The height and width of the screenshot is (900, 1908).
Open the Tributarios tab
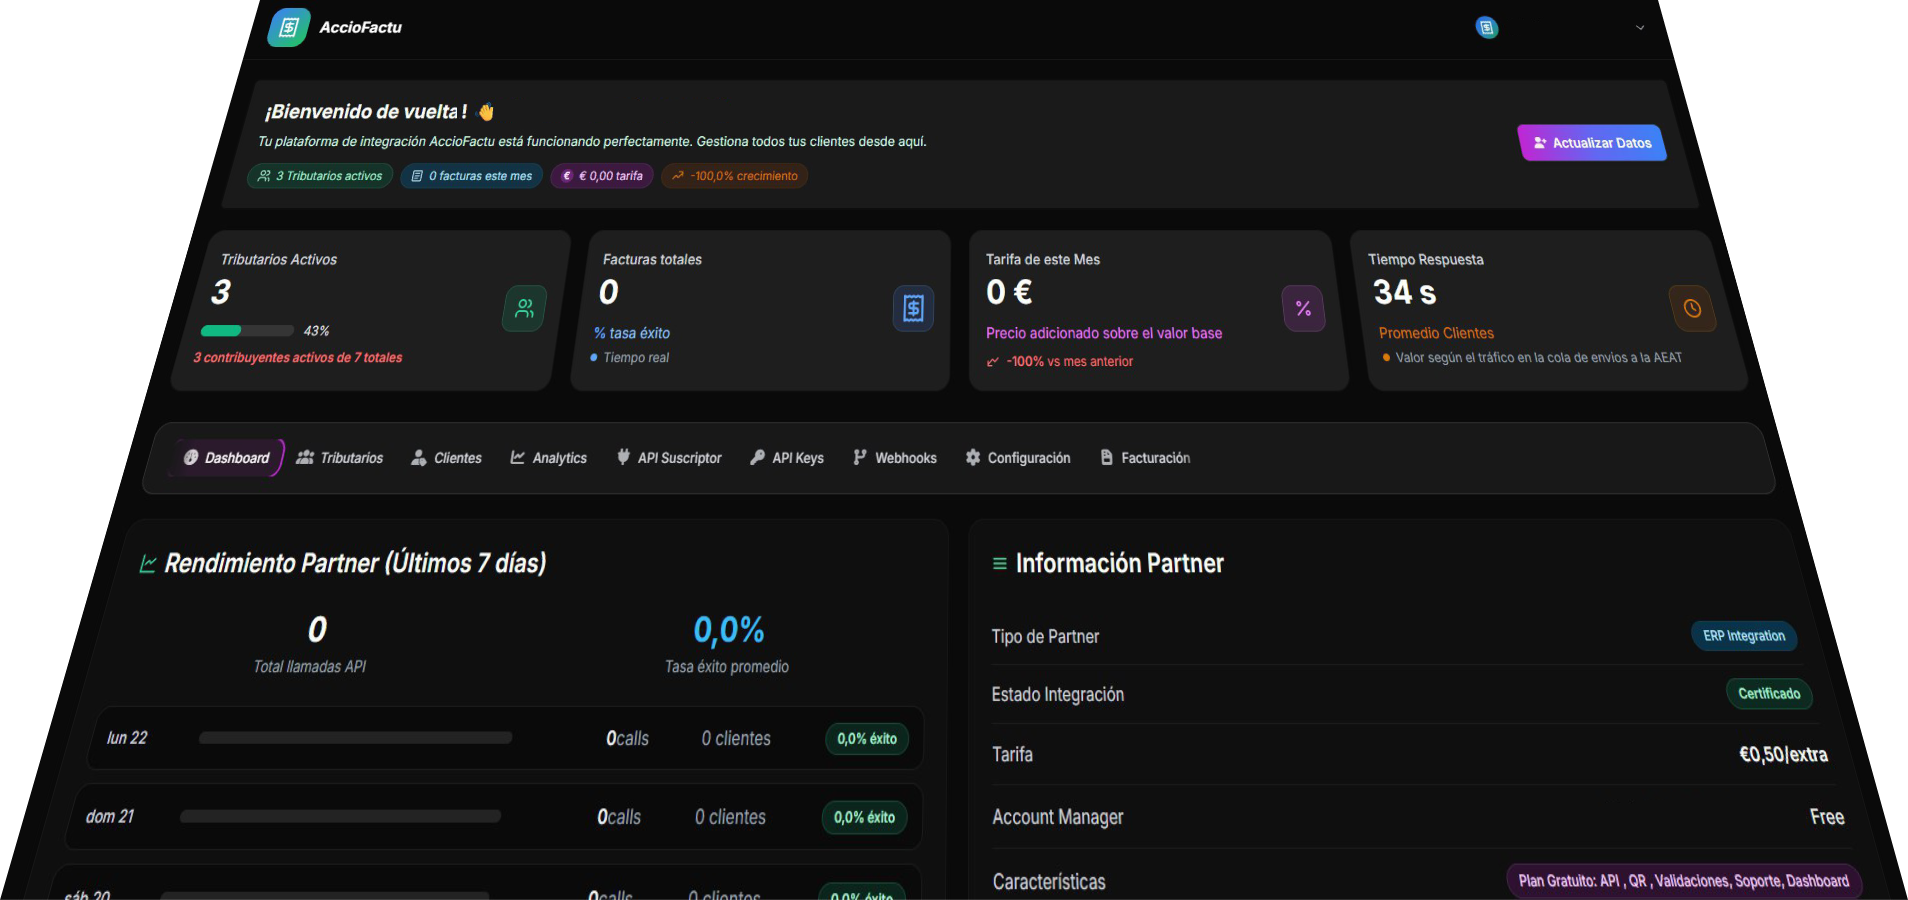click(x=340, y=458)
